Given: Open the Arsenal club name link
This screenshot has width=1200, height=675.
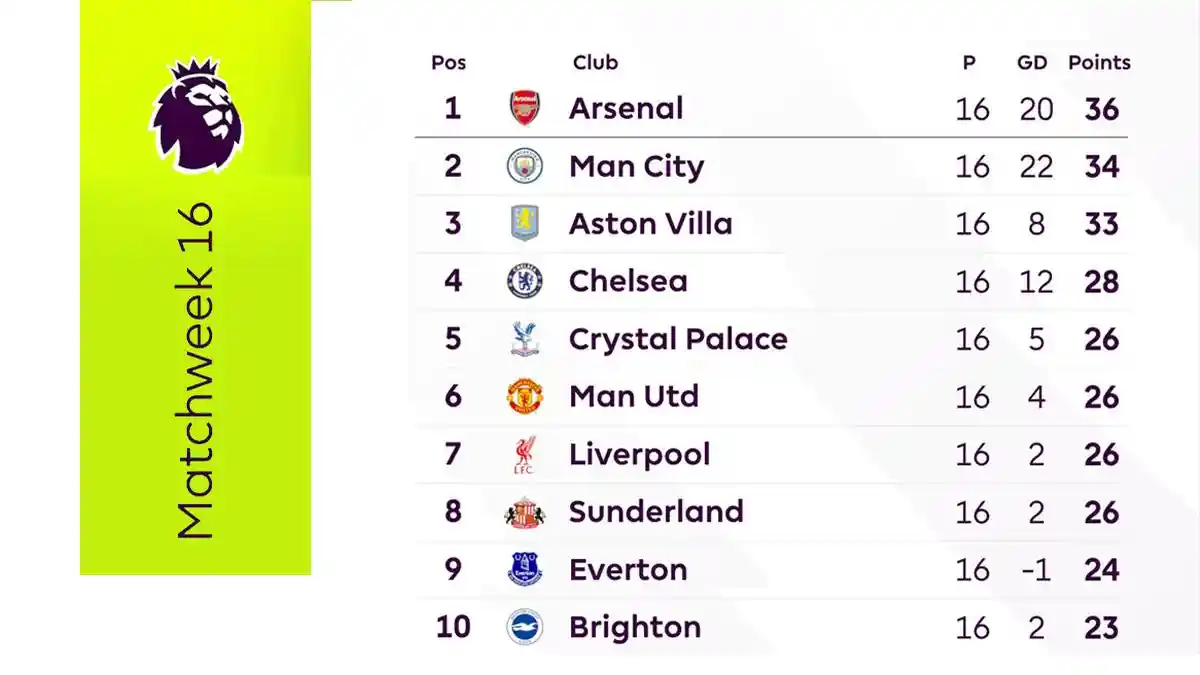Looking at the screenshot, I should 626,108.
